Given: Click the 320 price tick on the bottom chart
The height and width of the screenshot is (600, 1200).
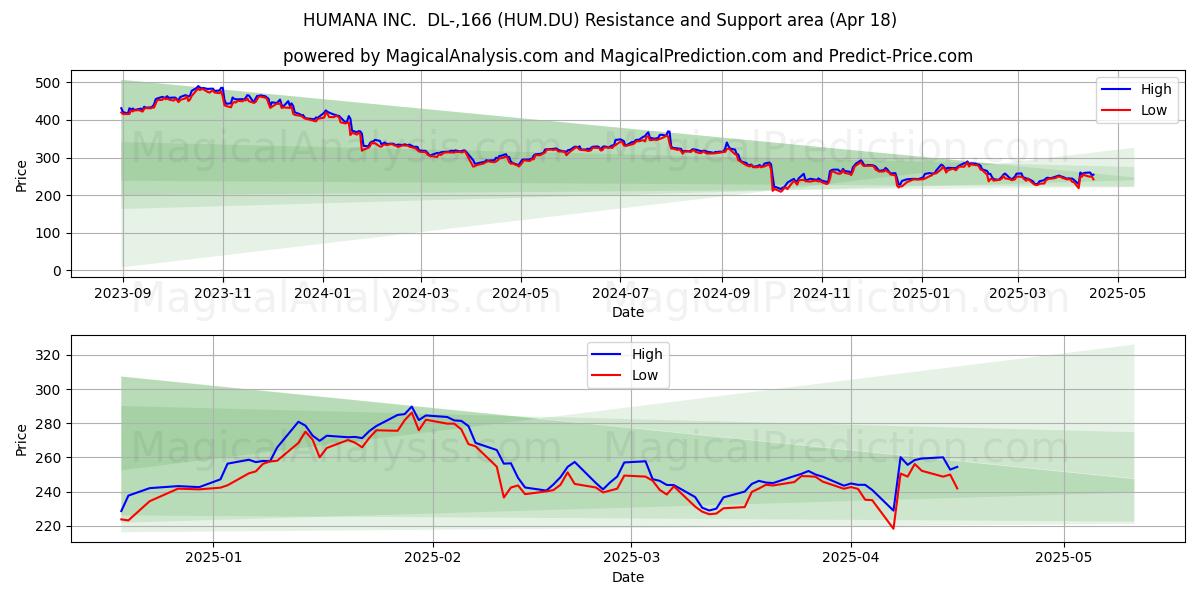Looking at the screenshot, I should [50, 355].
